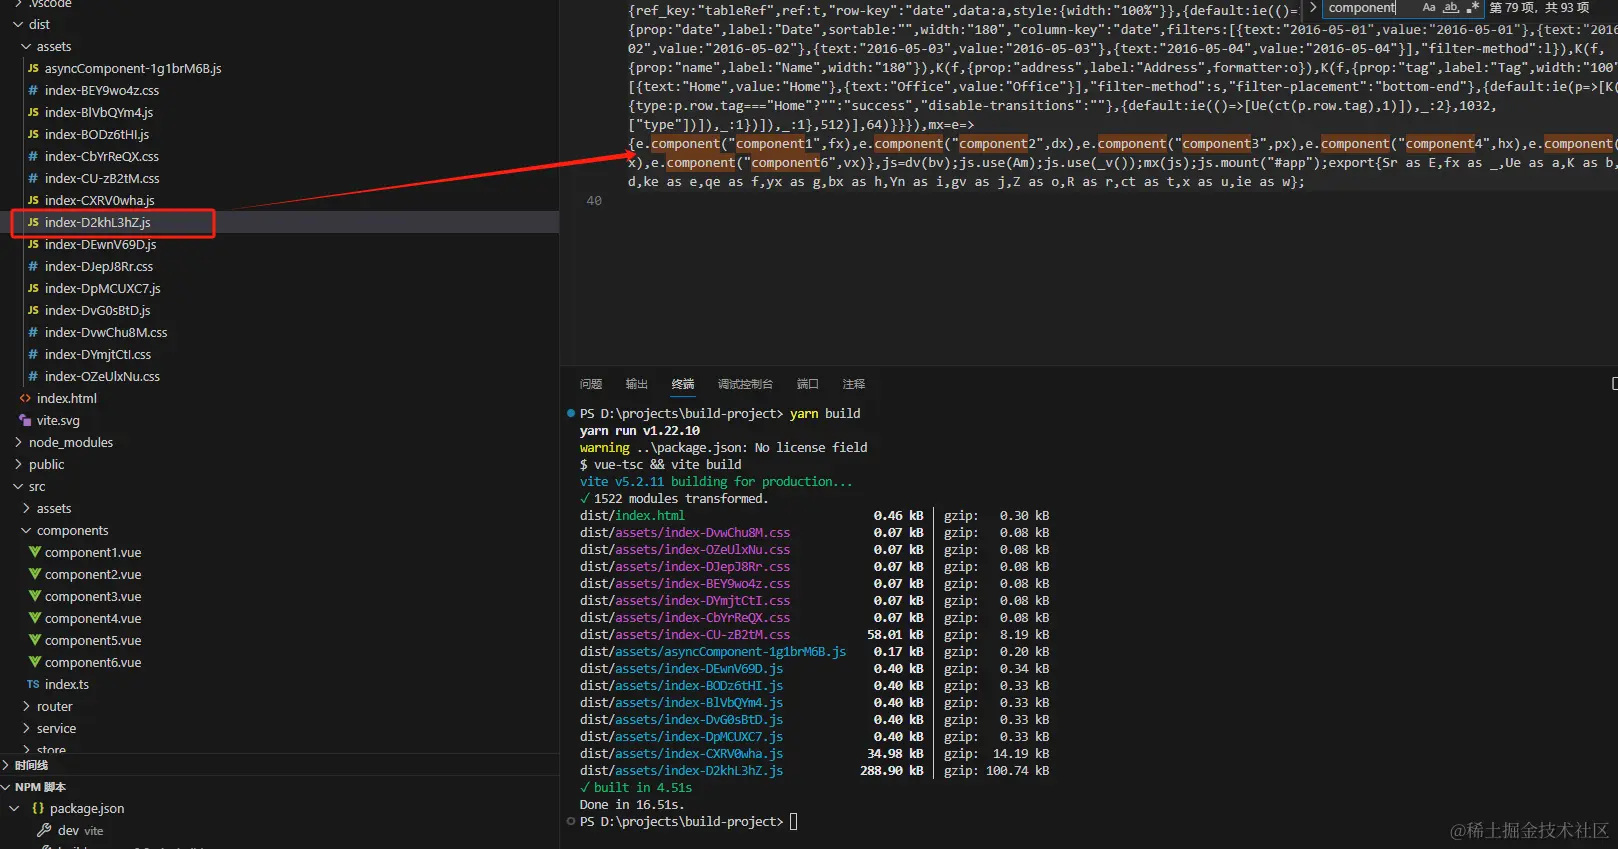Expand the public folder
Screen dimensions: 1618x849
(x=18, y=464)
